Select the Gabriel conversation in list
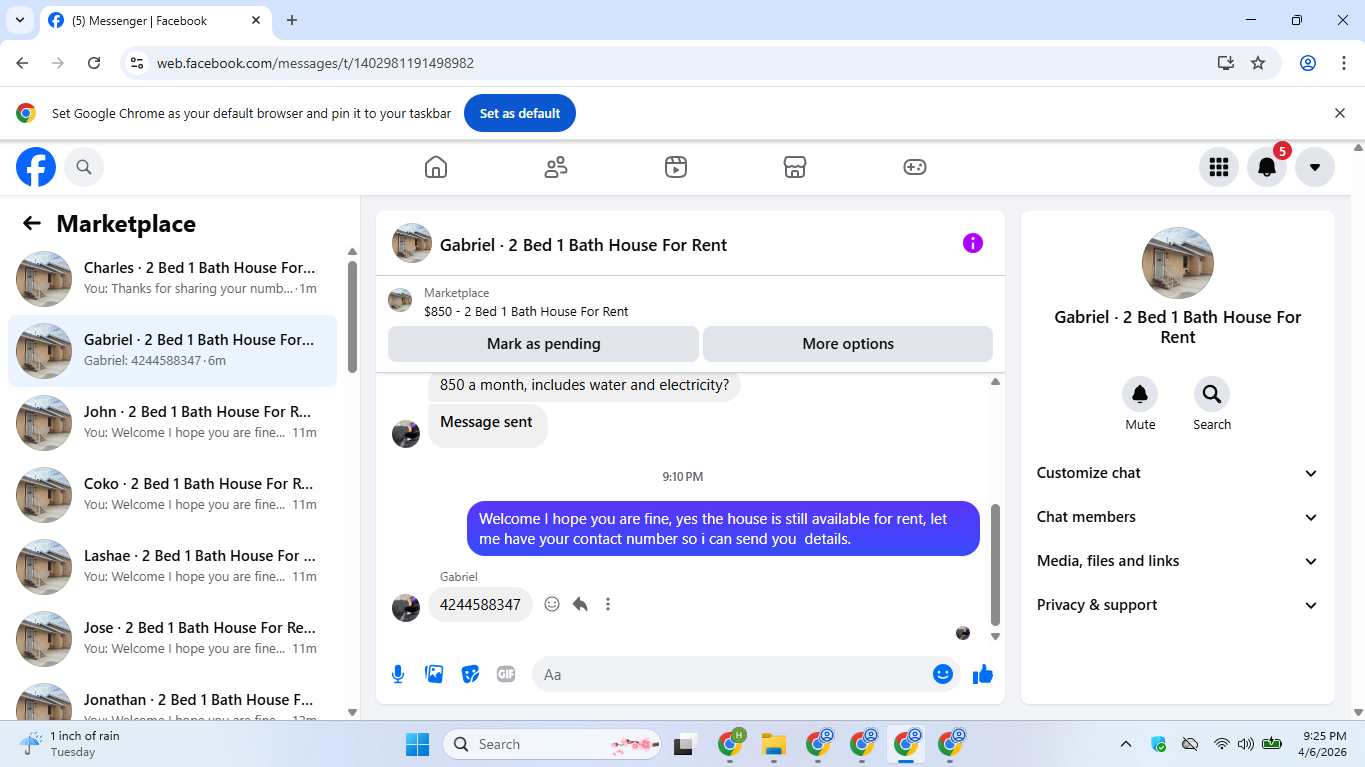 click(172, 350)
